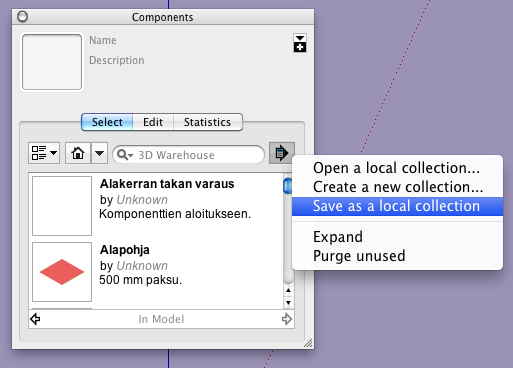The width and height of the screenshot is (513, 368).
Task: Choose Create a new collection...
Action: (397, 187)
